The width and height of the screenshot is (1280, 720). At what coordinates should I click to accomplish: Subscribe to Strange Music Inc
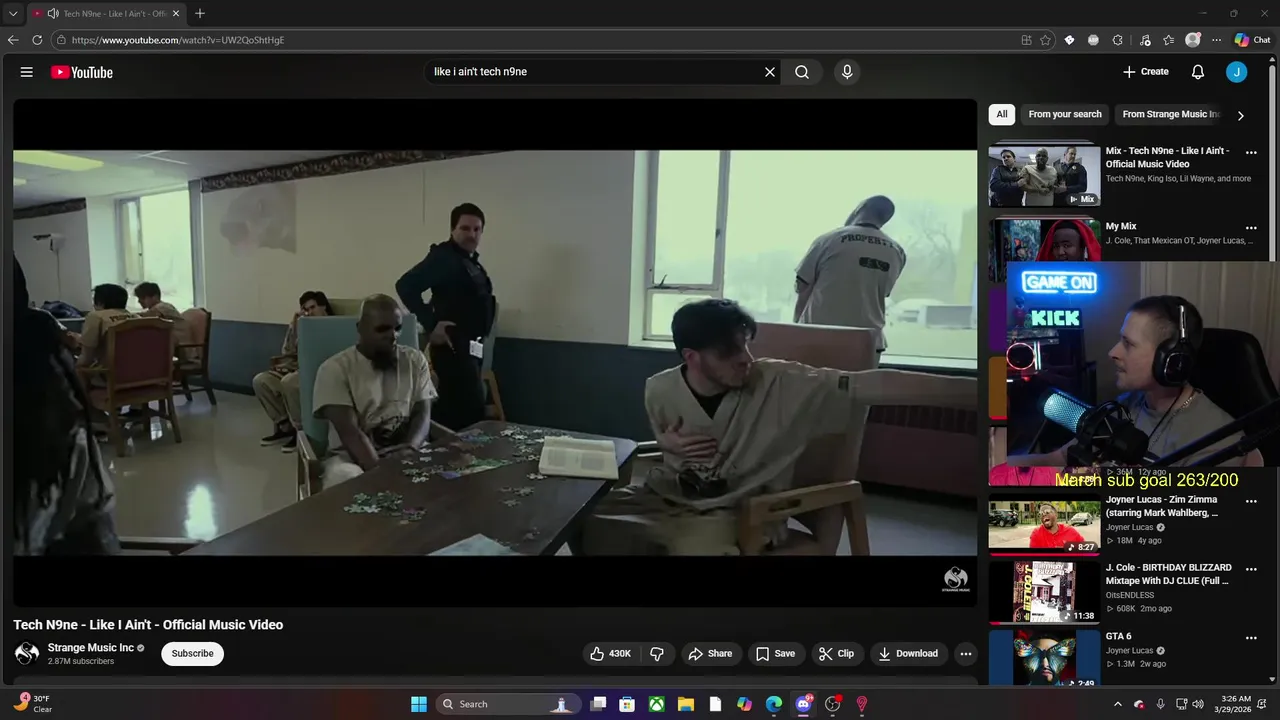pyautogui.click(x=192, y=654)
